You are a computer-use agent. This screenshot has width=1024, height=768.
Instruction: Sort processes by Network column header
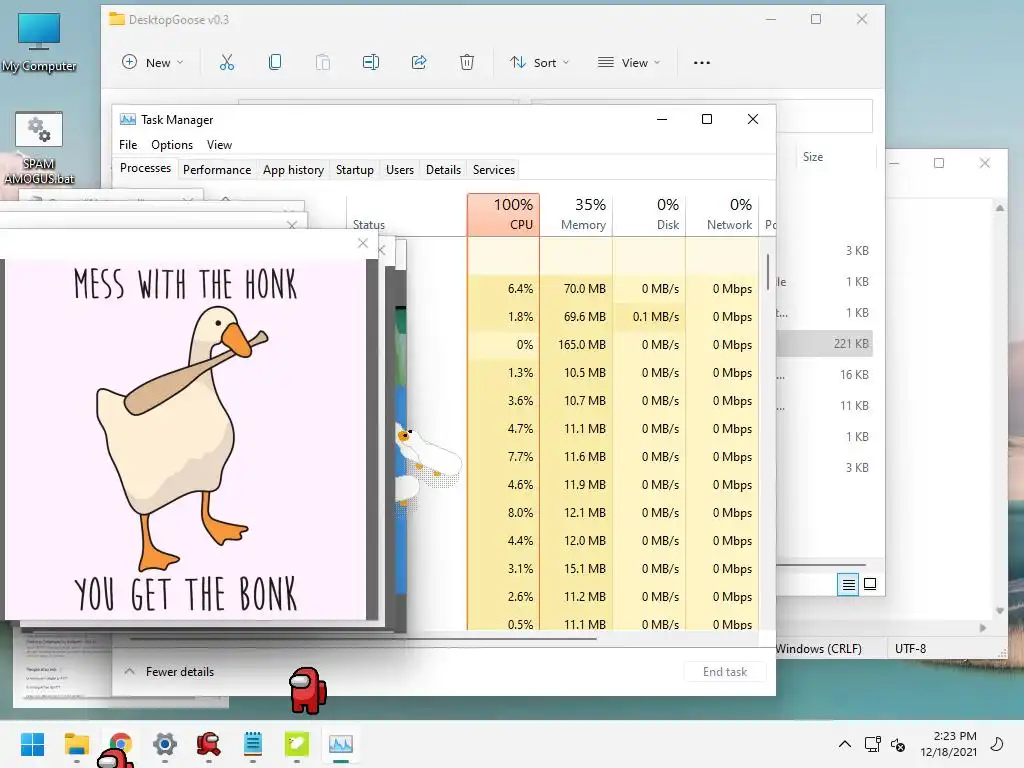point(722,214)
